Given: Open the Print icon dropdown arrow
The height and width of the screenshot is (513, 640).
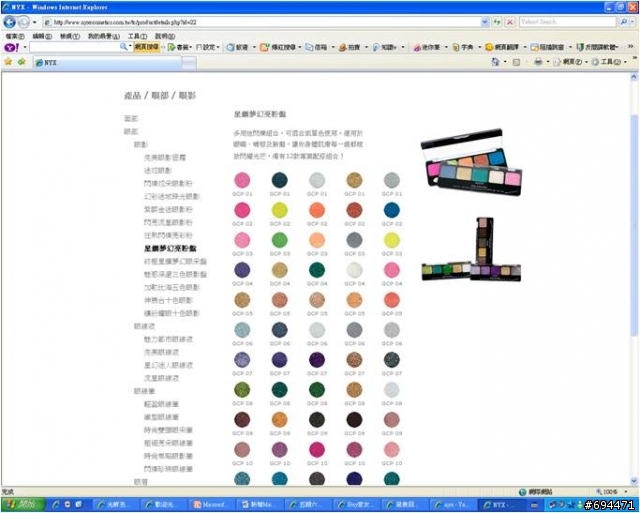Looking at the screenshot, I should [x=547, y=62].
